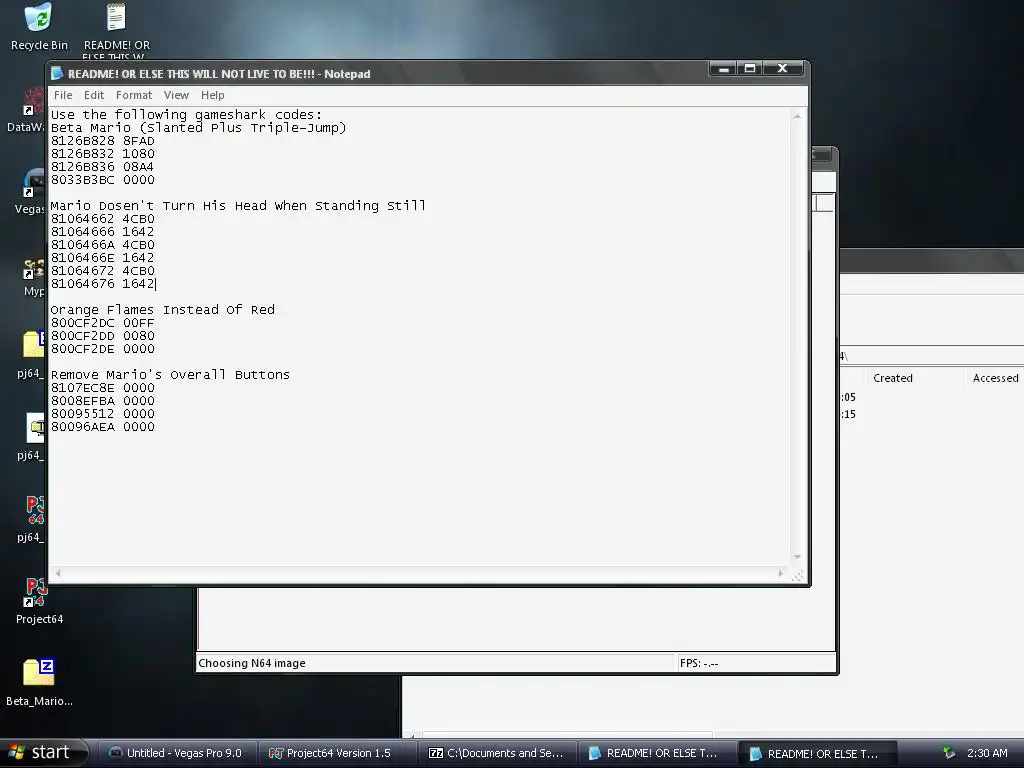Click the code line '8126B832 1080'
1024x768 pixels.
point(103,154)
